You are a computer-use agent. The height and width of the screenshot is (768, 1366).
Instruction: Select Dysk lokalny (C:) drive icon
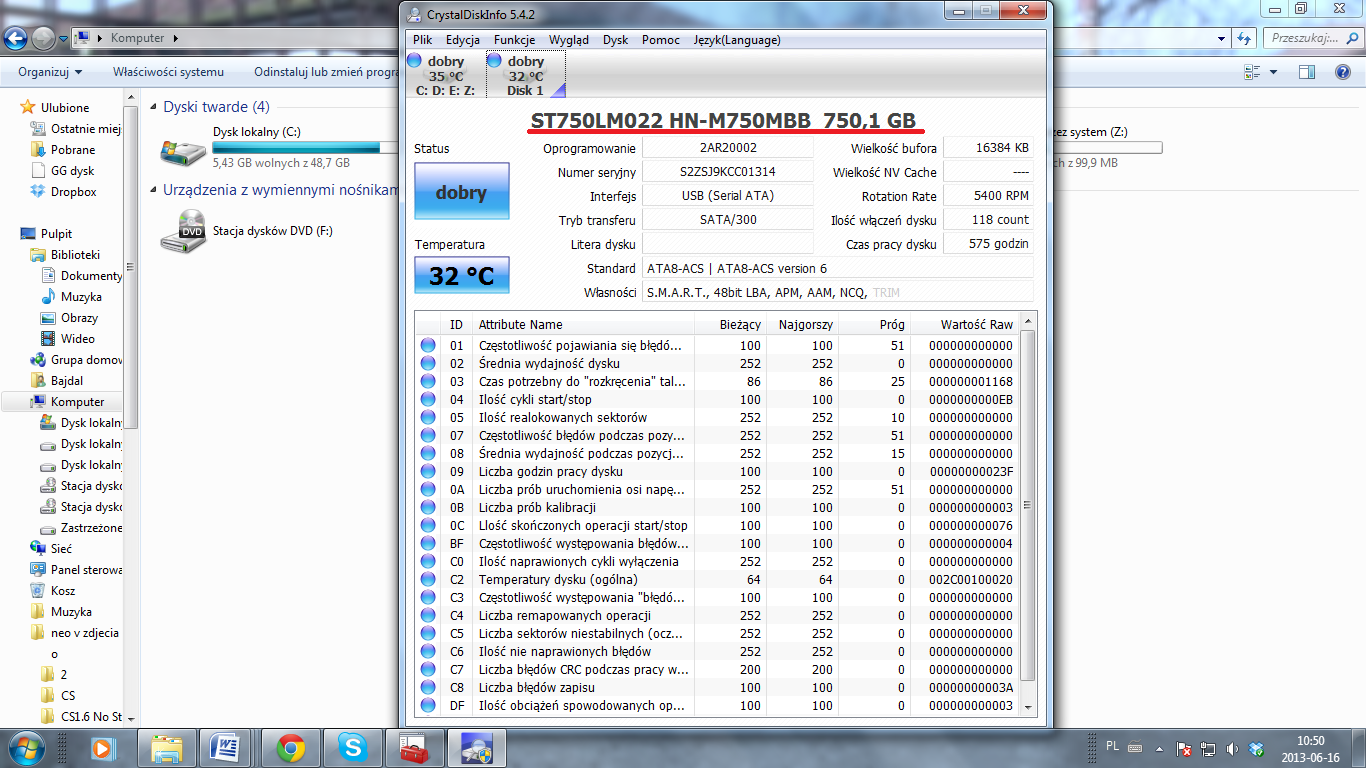pyautogui.click(x=183, y=150)
